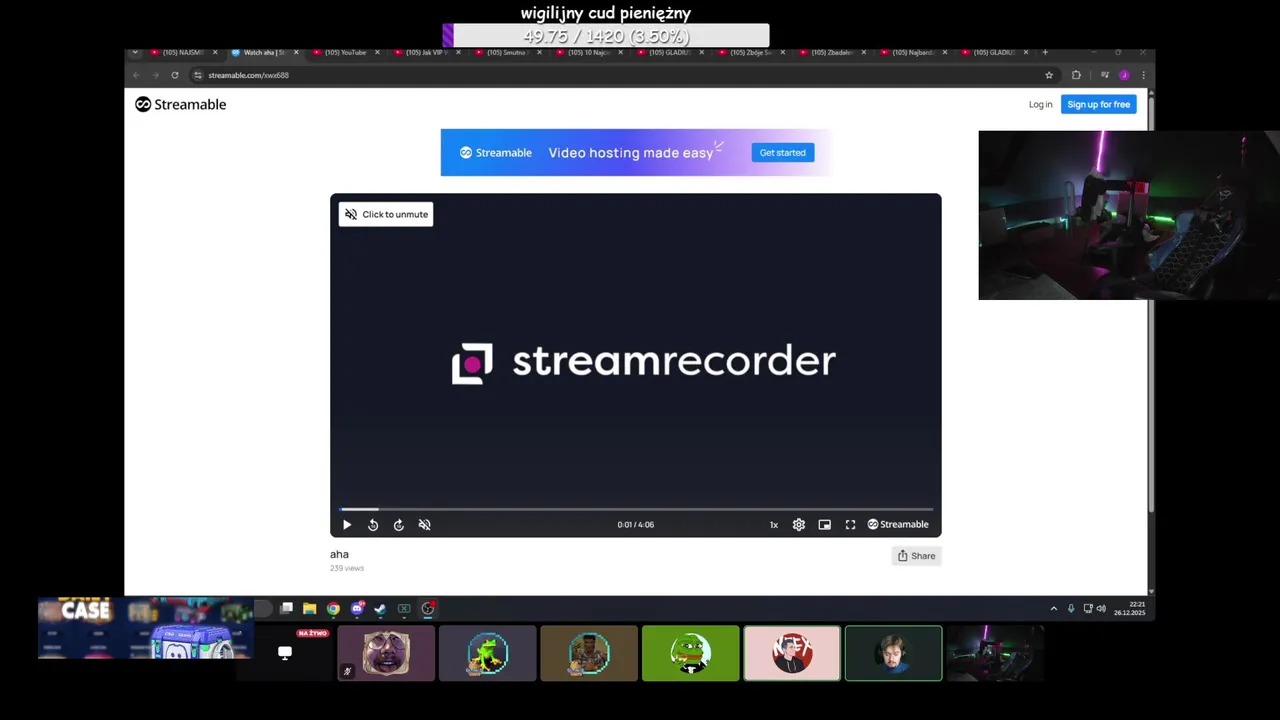1280x720 pixels.
Task: Open the Chrome profile avatar
Action: [x=1124, y=75]
